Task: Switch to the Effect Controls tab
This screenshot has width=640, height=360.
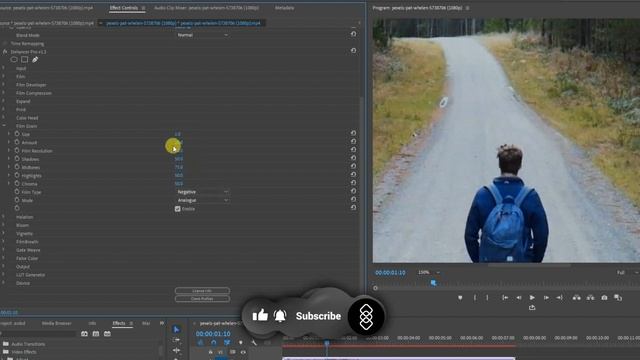Action: tap(124, 8)
